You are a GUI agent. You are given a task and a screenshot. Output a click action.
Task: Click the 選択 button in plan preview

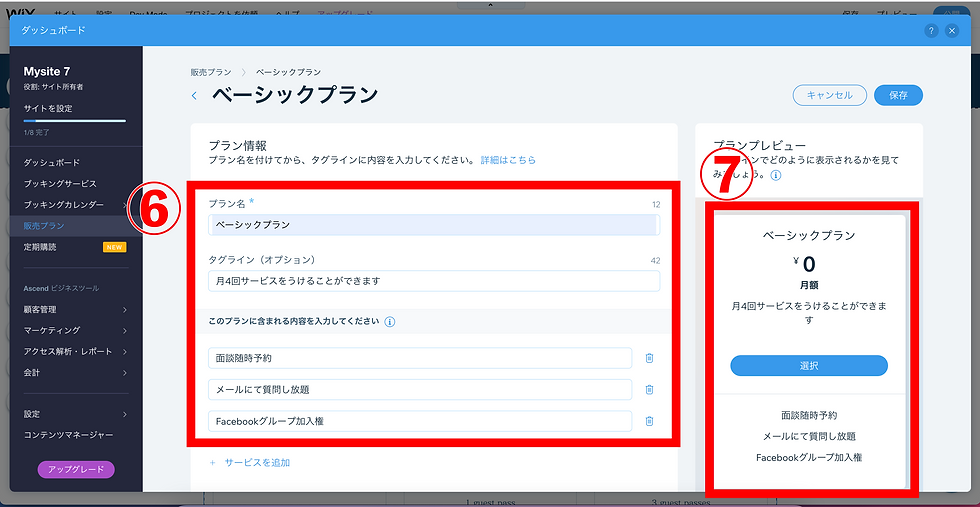809,366
